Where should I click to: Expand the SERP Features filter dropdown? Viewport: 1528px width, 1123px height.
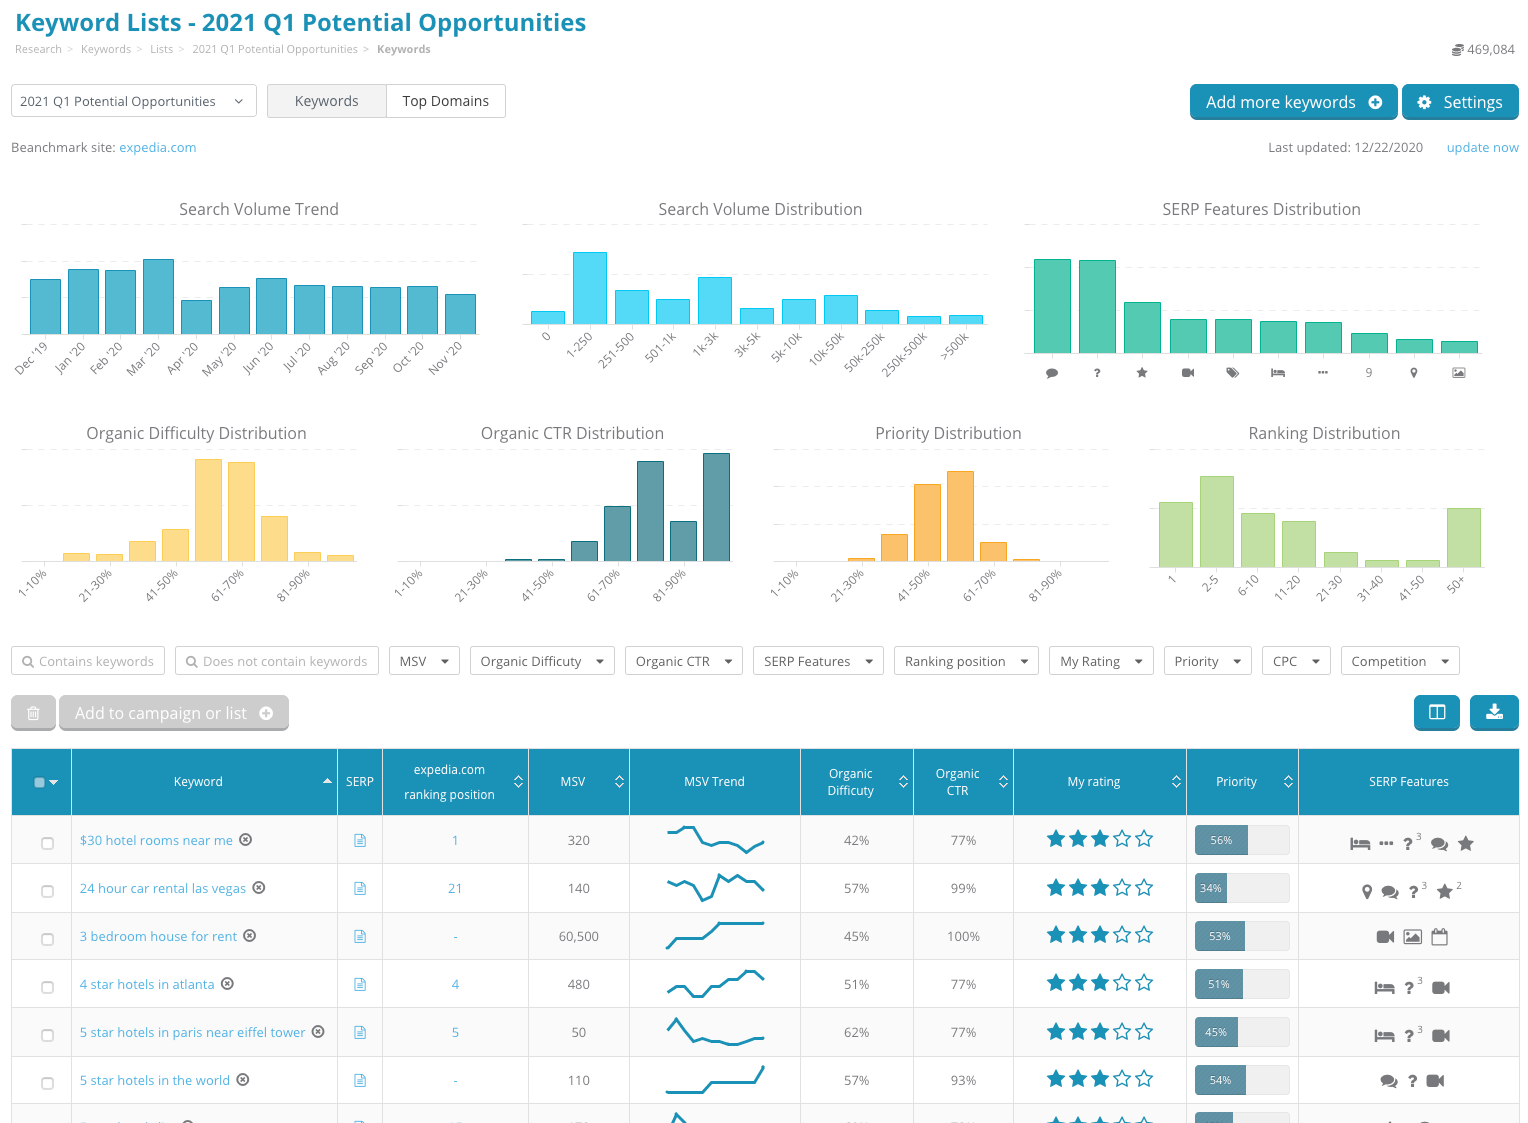point(817,661)
